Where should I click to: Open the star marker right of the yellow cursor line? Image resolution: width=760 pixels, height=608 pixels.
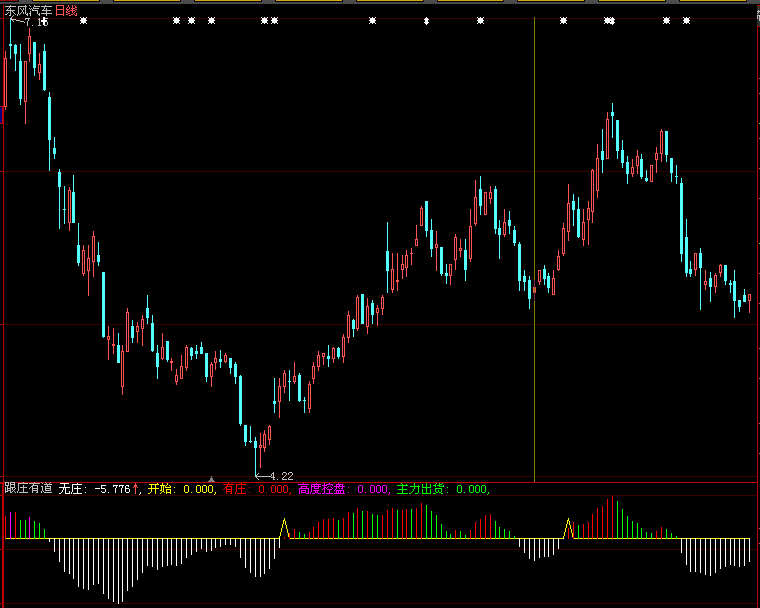563,20
